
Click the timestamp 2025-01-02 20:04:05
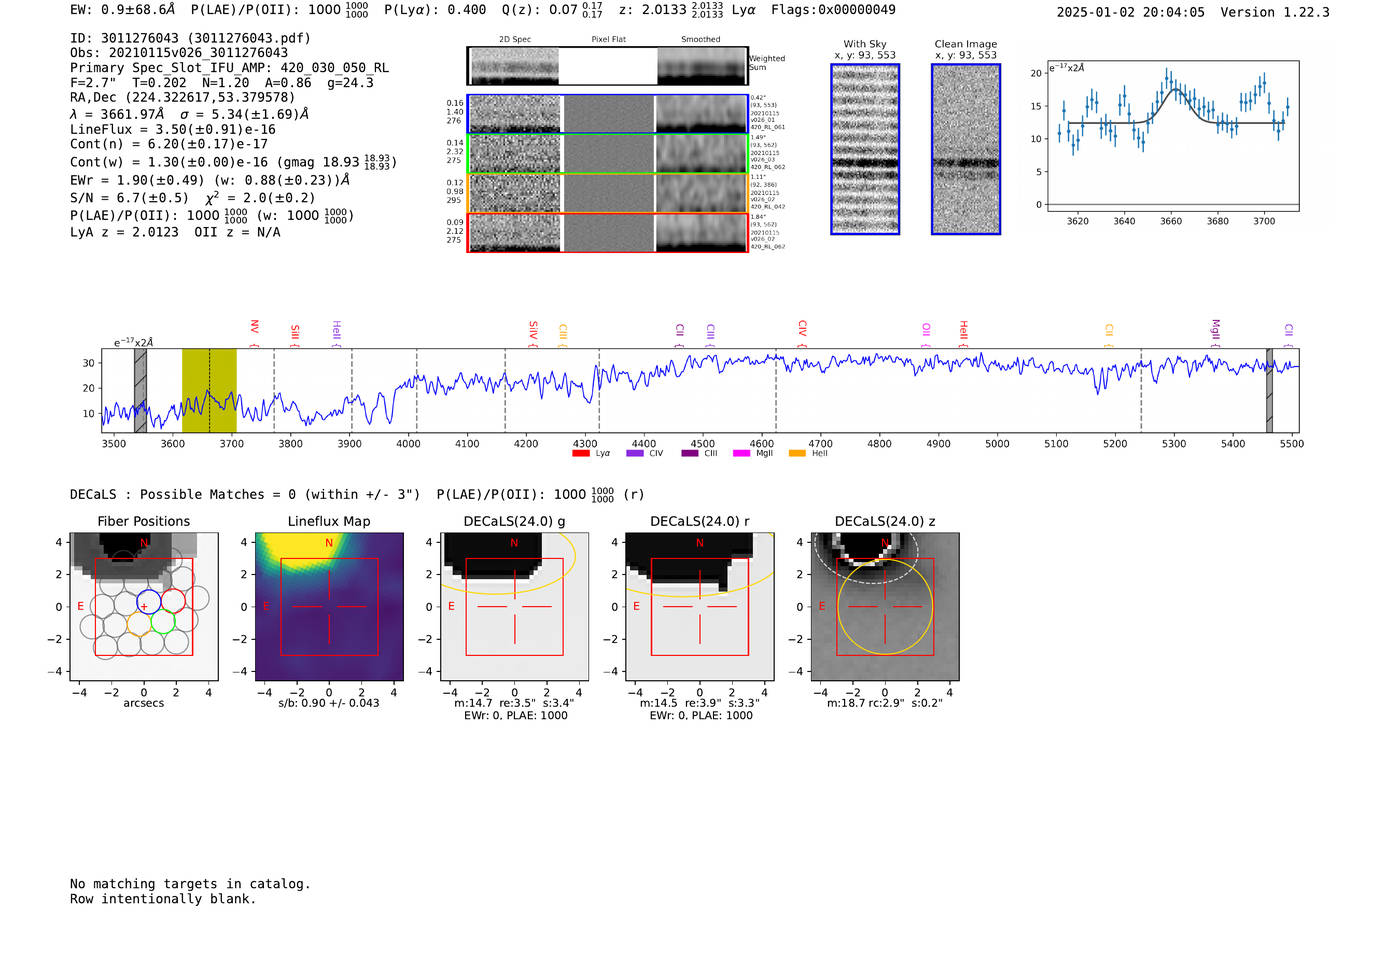pyautogui.click(x=1131, y=13)
